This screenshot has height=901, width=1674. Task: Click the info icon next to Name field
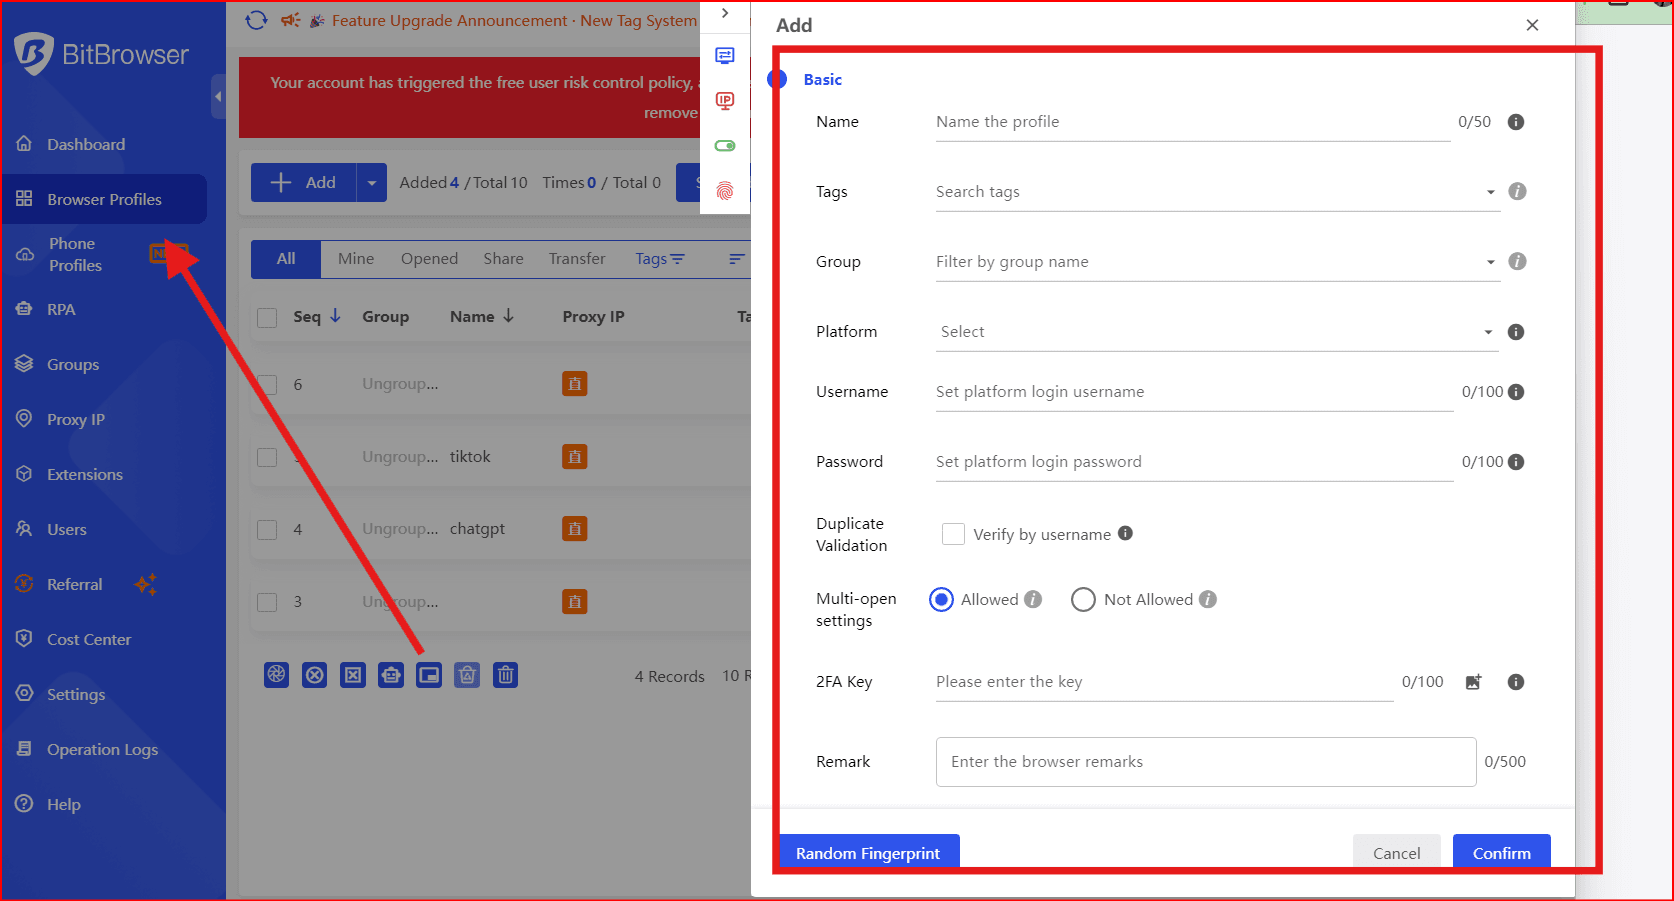pyautogui.click(x=1516, y=122)
